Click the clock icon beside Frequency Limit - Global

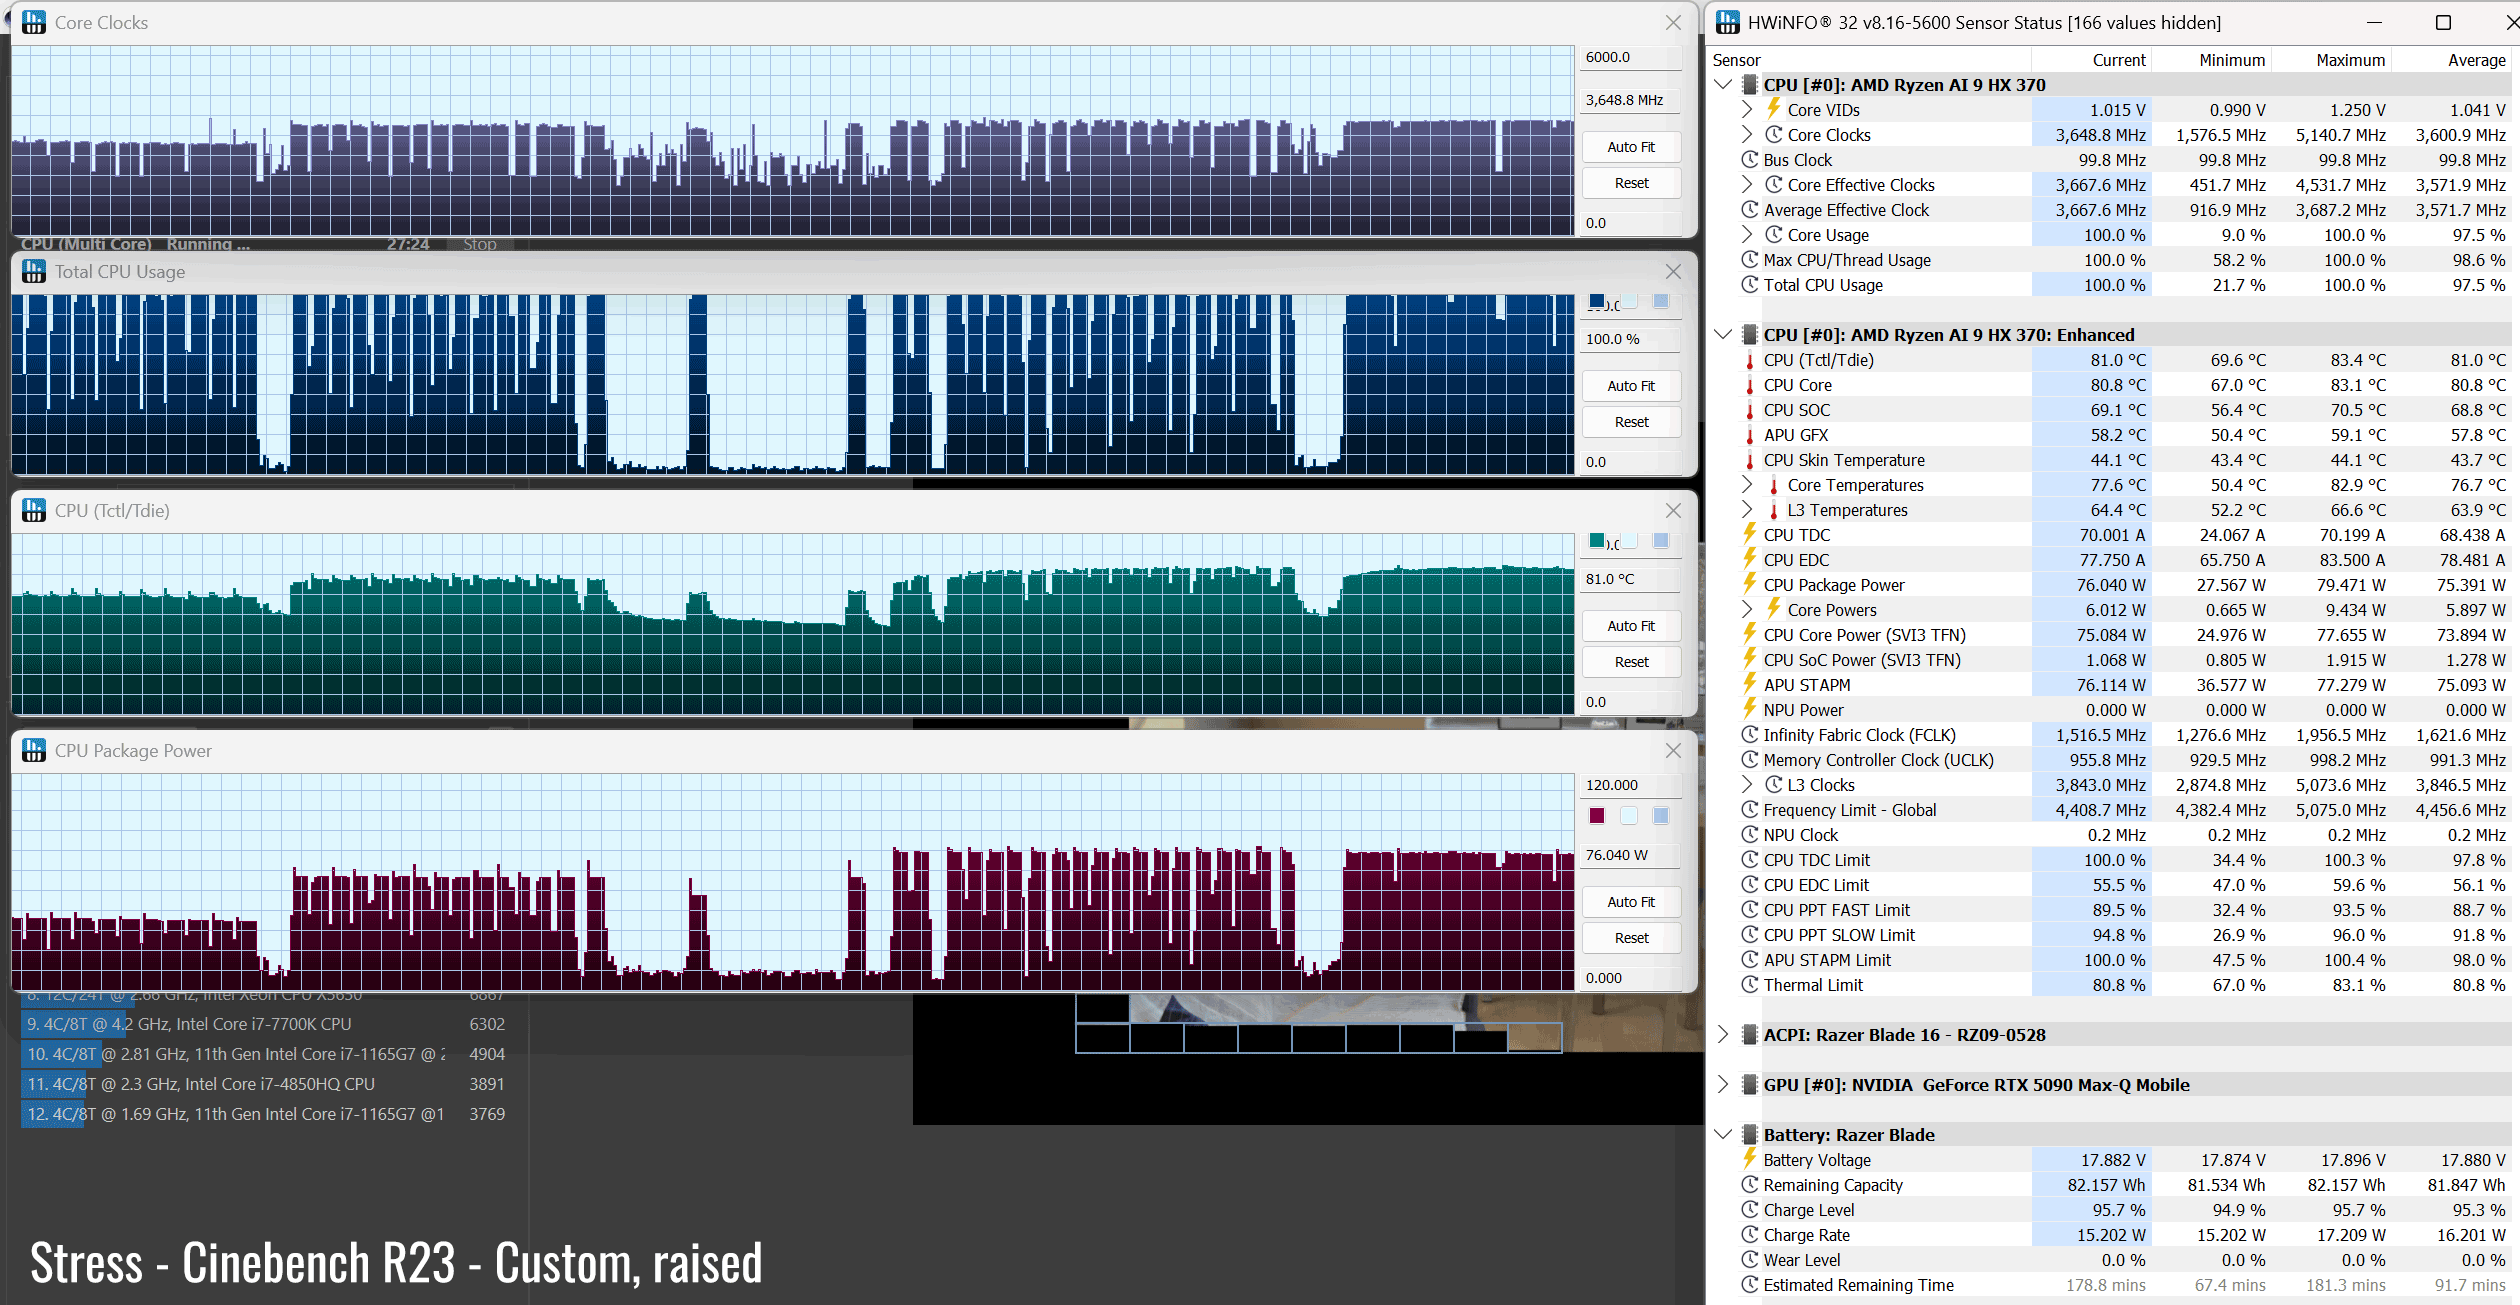tap(1750, 810)
